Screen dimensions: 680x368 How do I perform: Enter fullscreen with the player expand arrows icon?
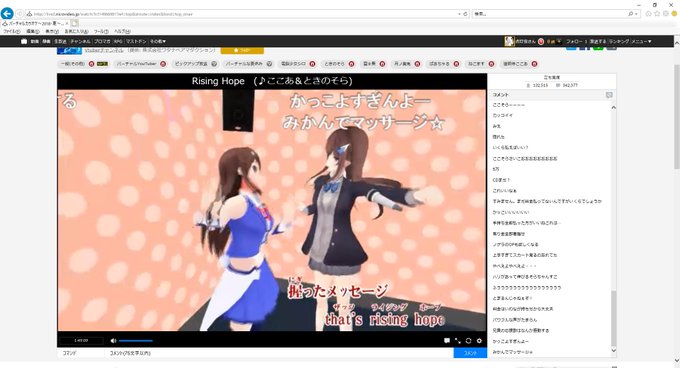458,341
